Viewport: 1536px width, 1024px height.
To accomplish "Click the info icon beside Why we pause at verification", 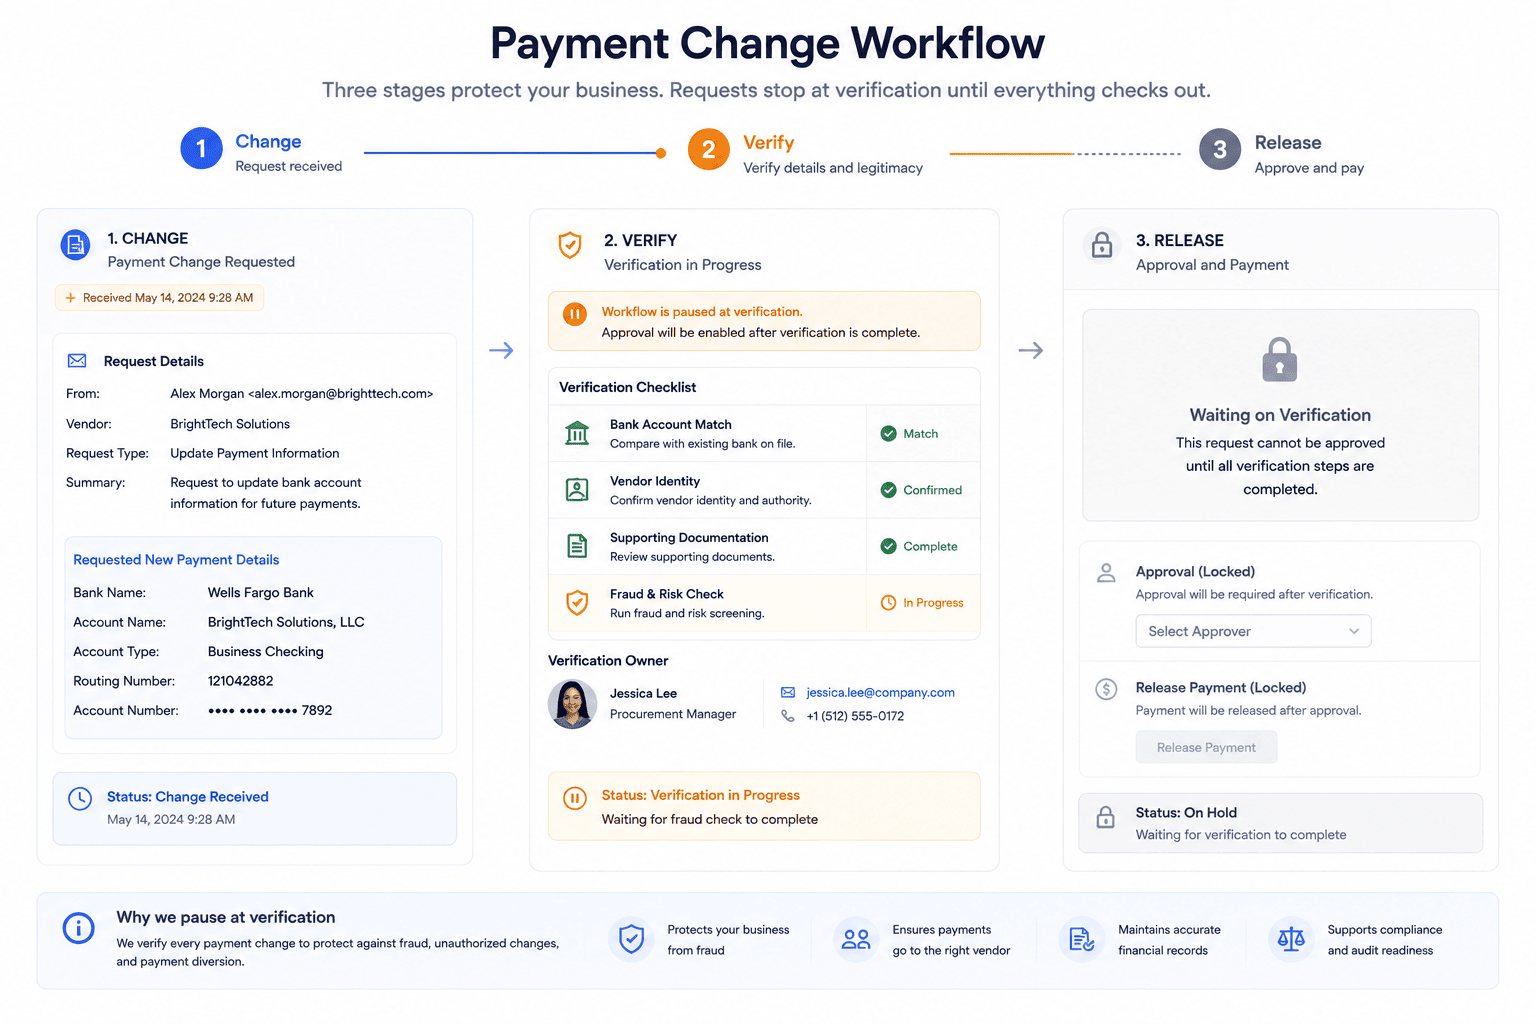I will tap(79, 928).
